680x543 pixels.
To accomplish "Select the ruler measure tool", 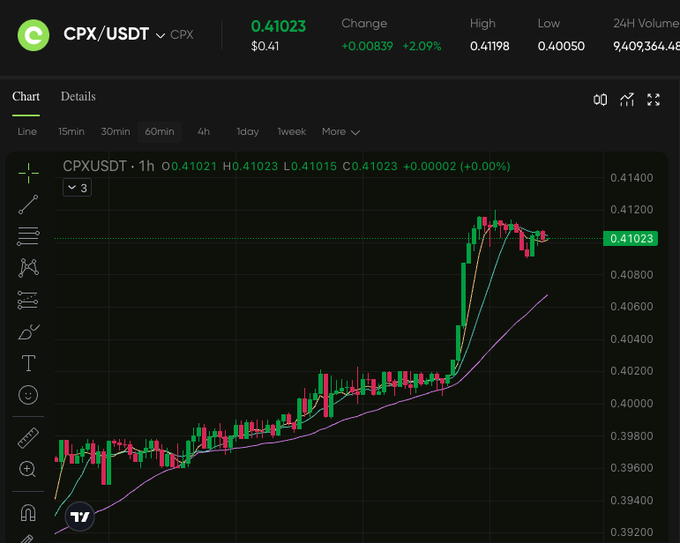I will coord(28,438).
